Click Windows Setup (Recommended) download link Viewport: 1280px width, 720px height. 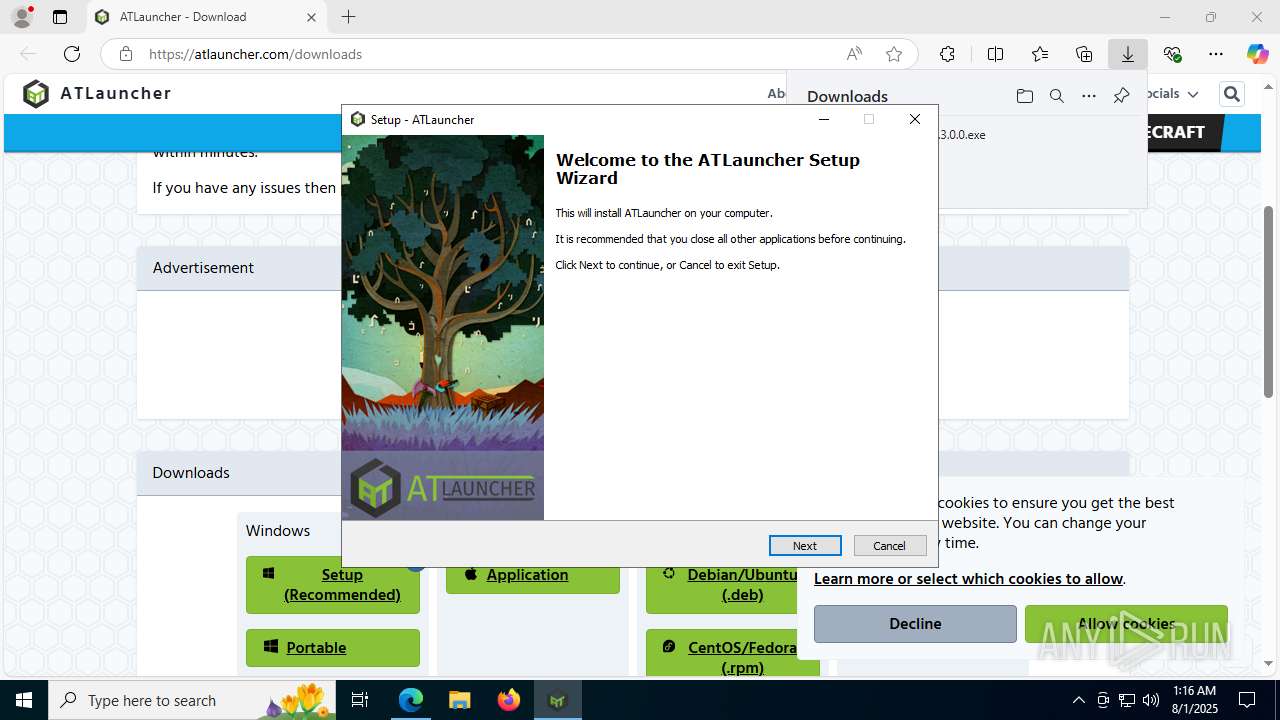click(333, 584)
